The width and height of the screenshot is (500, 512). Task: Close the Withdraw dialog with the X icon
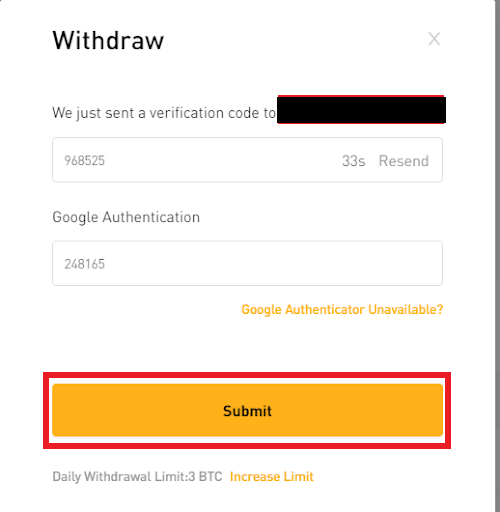click(434, 39)
